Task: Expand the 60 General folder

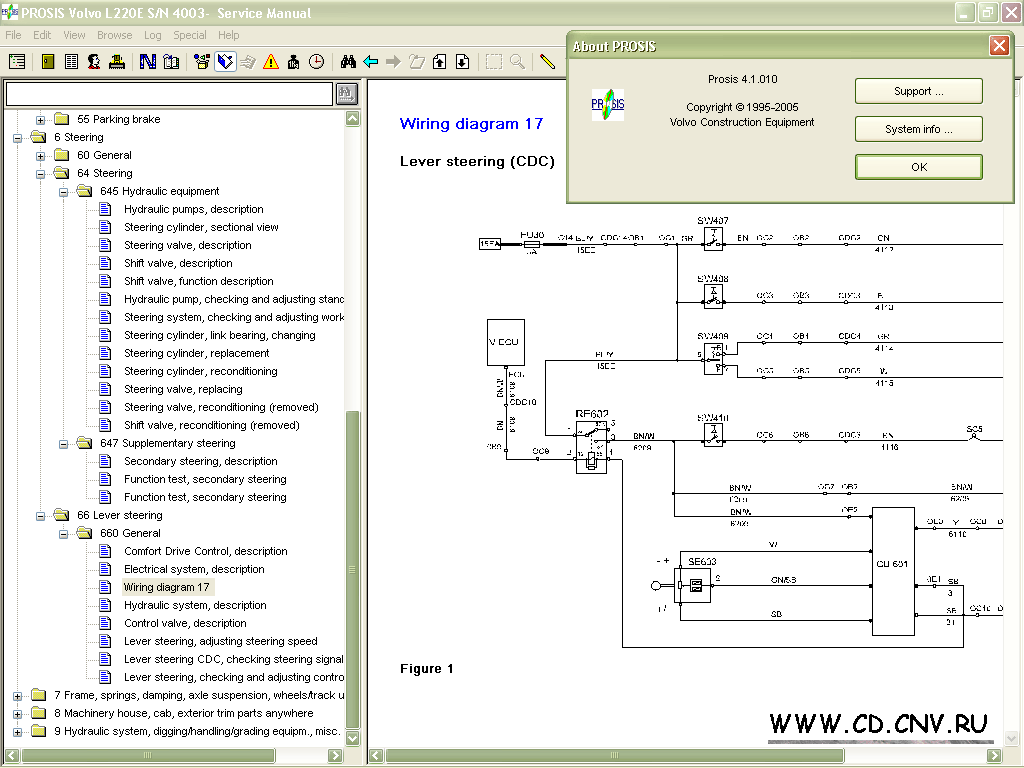Action: pyautogui.click(x=40, y=156)
